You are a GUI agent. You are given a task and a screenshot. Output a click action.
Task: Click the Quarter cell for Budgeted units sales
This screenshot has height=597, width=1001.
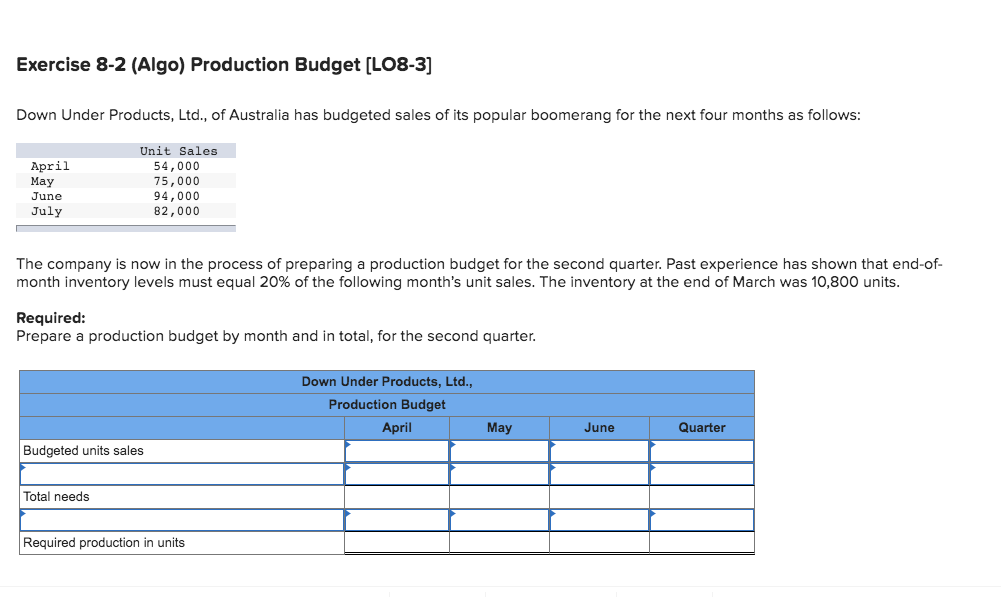[x=702, y=450]
